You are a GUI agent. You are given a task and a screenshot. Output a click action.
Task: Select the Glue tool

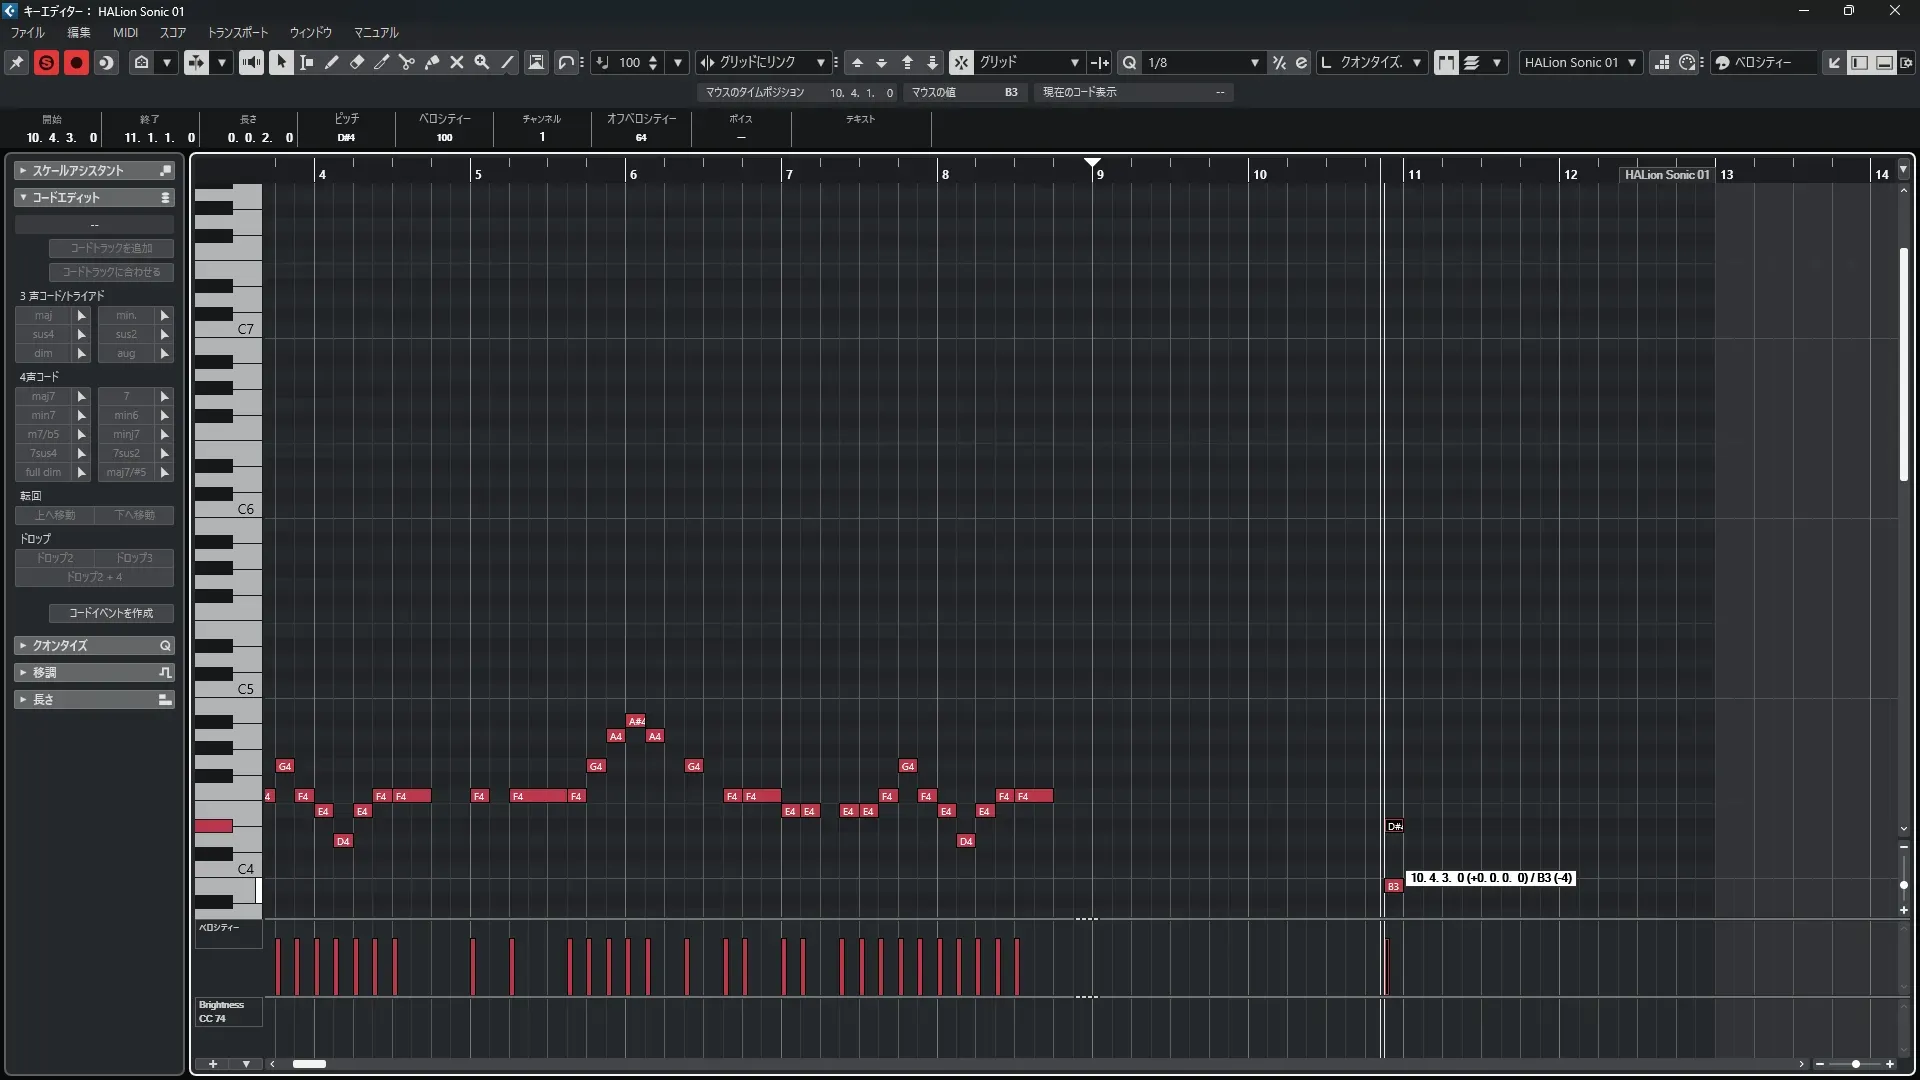[432, 62]
